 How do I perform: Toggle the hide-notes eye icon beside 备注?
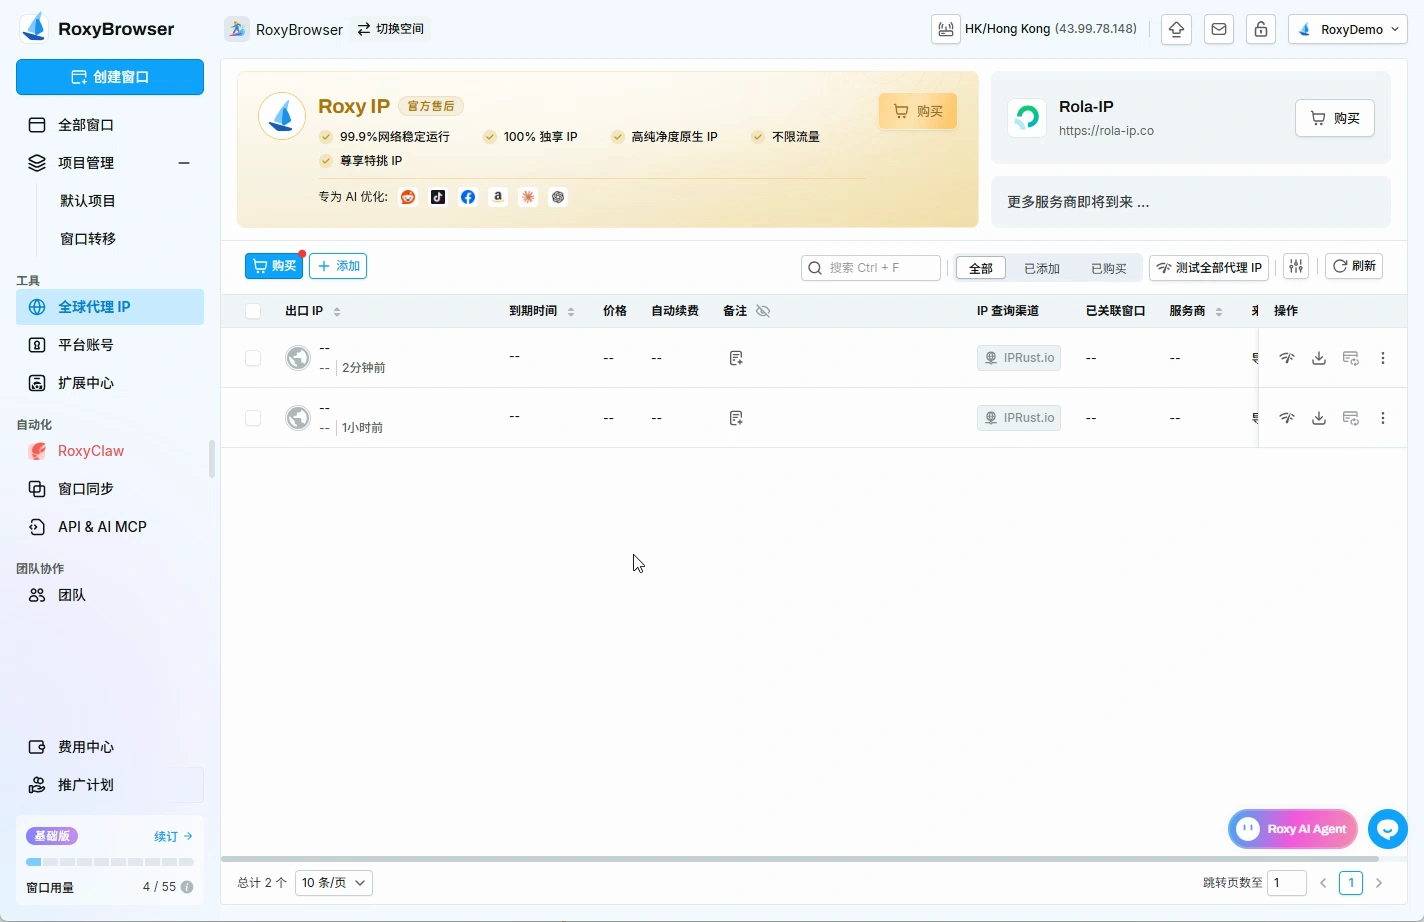(x=763, y=311)
